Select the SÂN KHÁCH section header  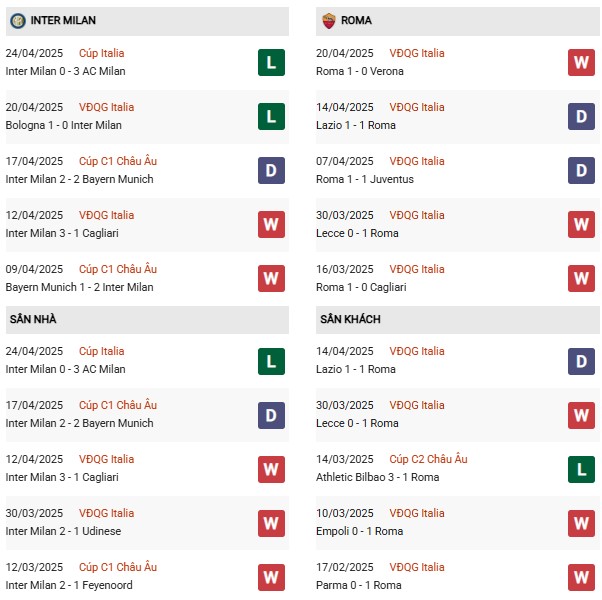click(x=350, y=319)
